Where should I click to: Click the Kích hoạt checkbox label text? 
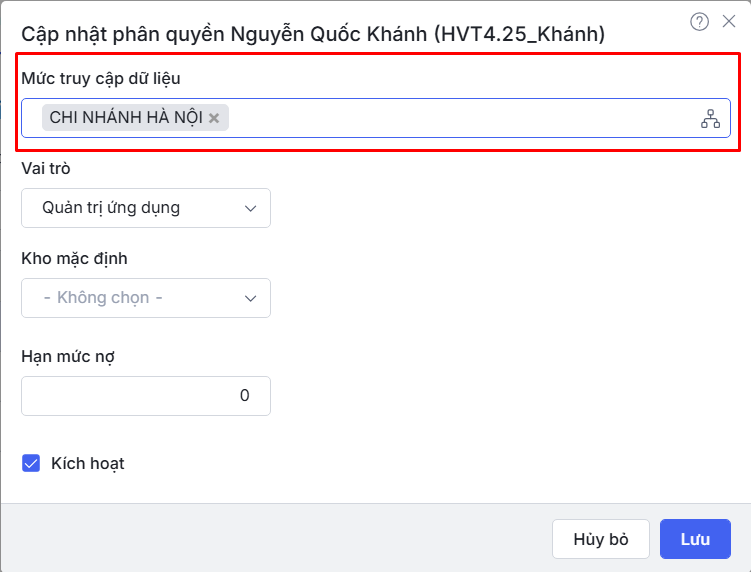(x=88, y=463)
